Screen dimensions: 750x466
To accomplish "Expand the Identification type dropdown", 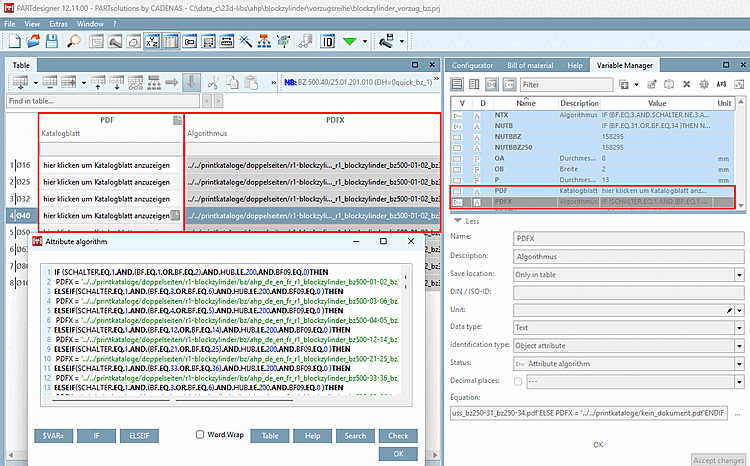I will [x=738, y=344].
